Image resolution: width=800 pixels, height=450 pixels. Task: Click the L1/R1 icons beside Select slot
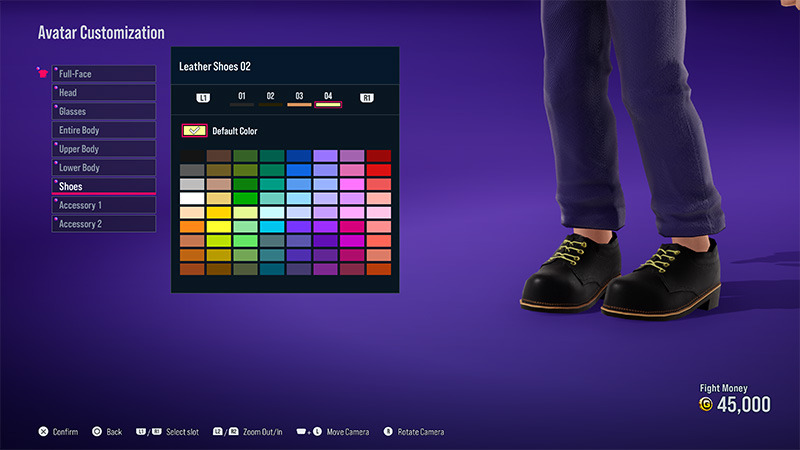point(148,432)
